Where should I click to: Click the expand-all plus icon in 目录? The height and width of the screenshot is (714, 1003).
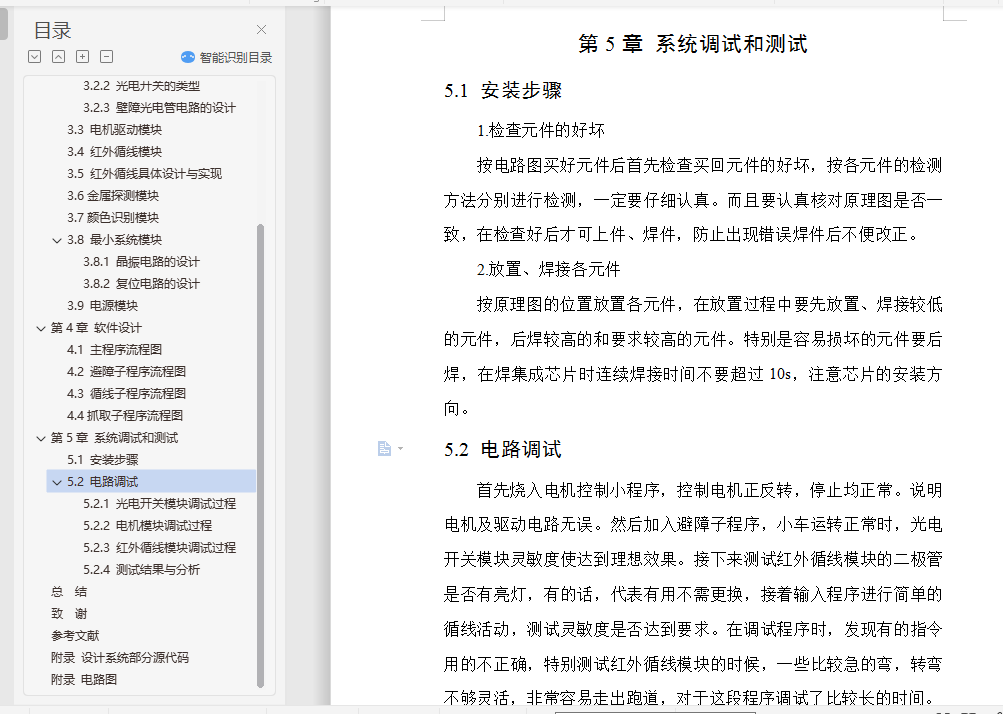click(x=83, y=57)
